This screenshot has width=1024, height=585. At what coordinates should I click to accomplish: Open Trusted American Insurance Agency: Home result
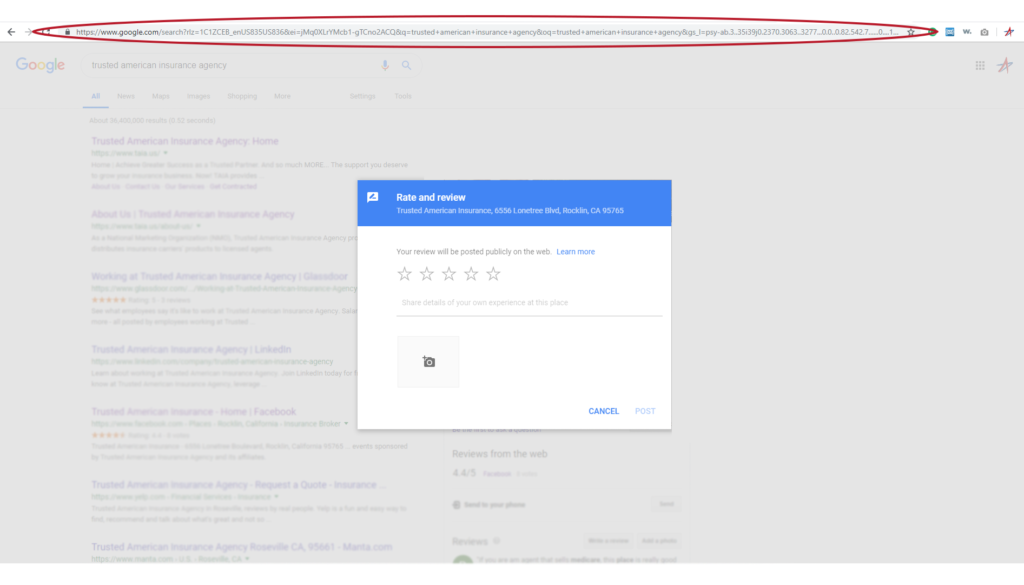pos(185,141)
